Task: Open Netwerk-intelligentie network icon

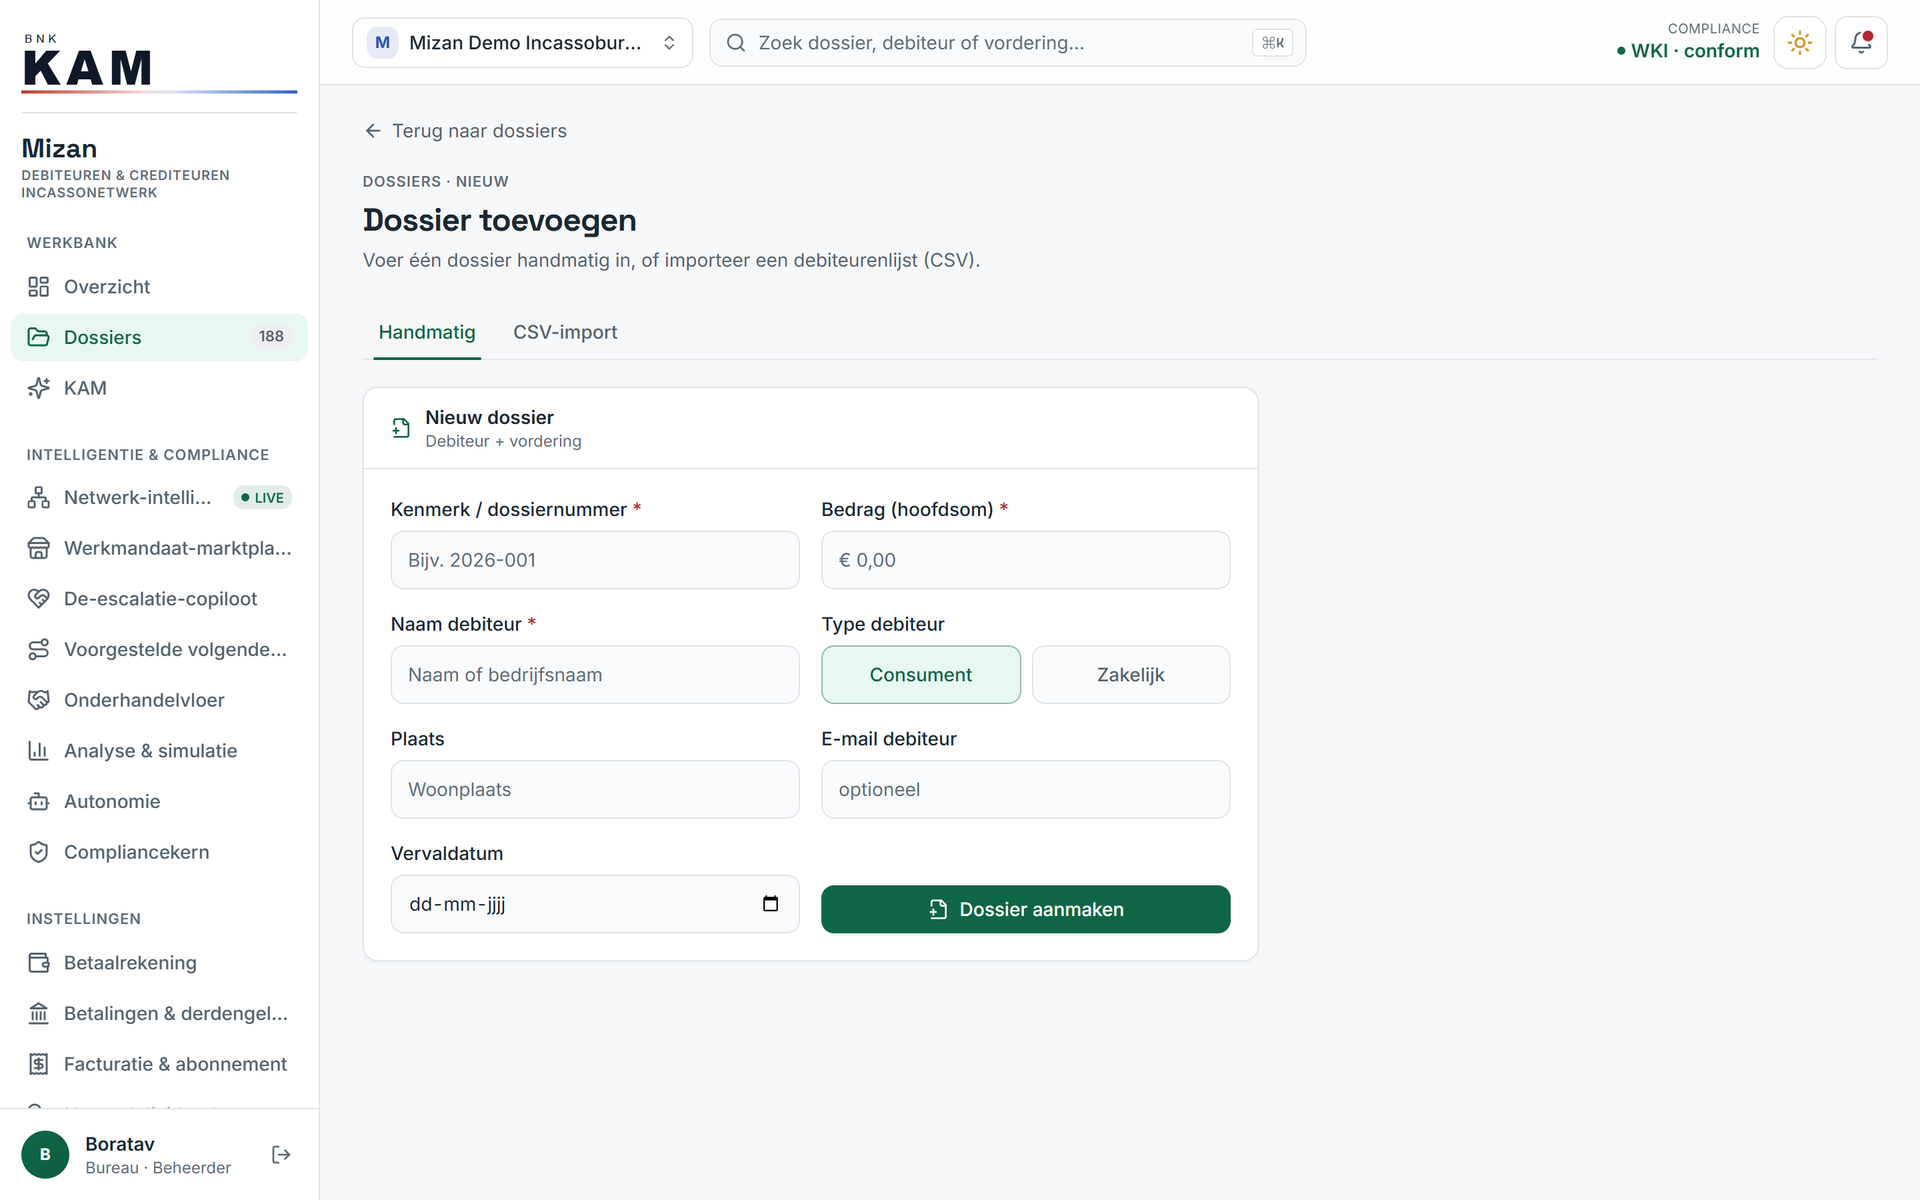Action: [38, 497]
